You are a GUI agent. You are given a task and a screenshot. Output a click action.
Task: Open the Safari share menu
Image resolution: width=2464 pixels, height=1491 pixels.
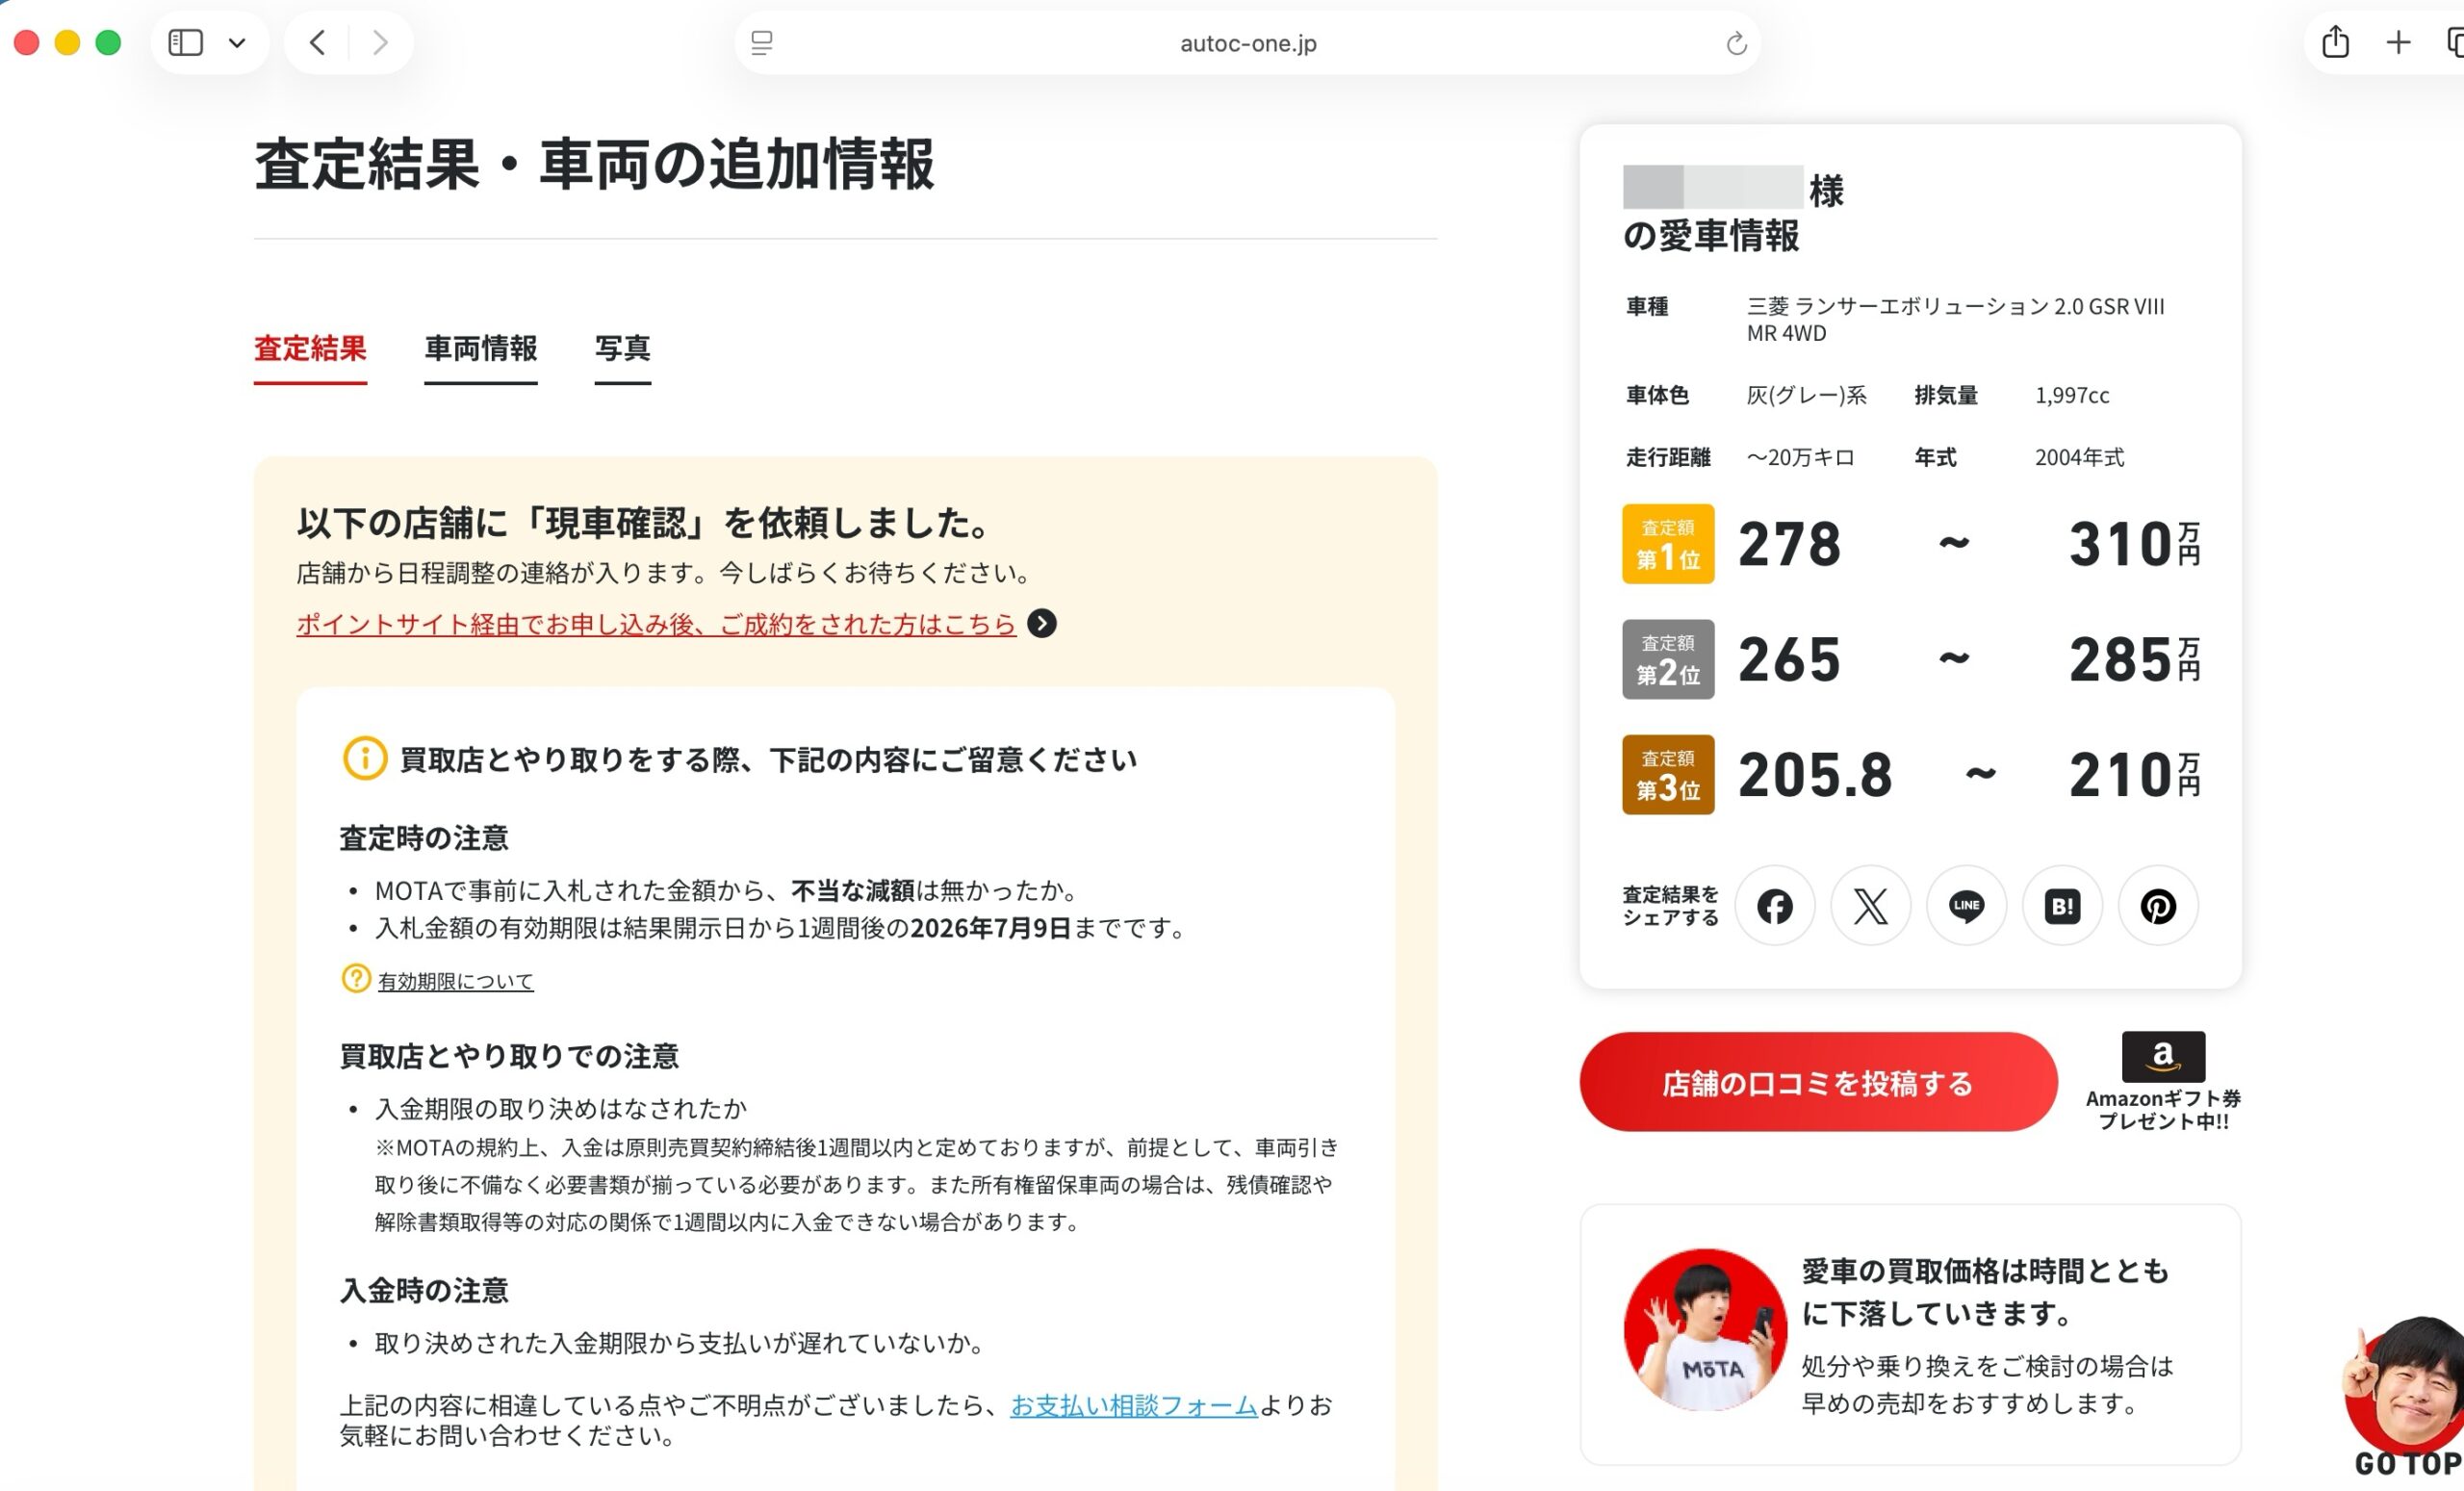(2335, 42)
